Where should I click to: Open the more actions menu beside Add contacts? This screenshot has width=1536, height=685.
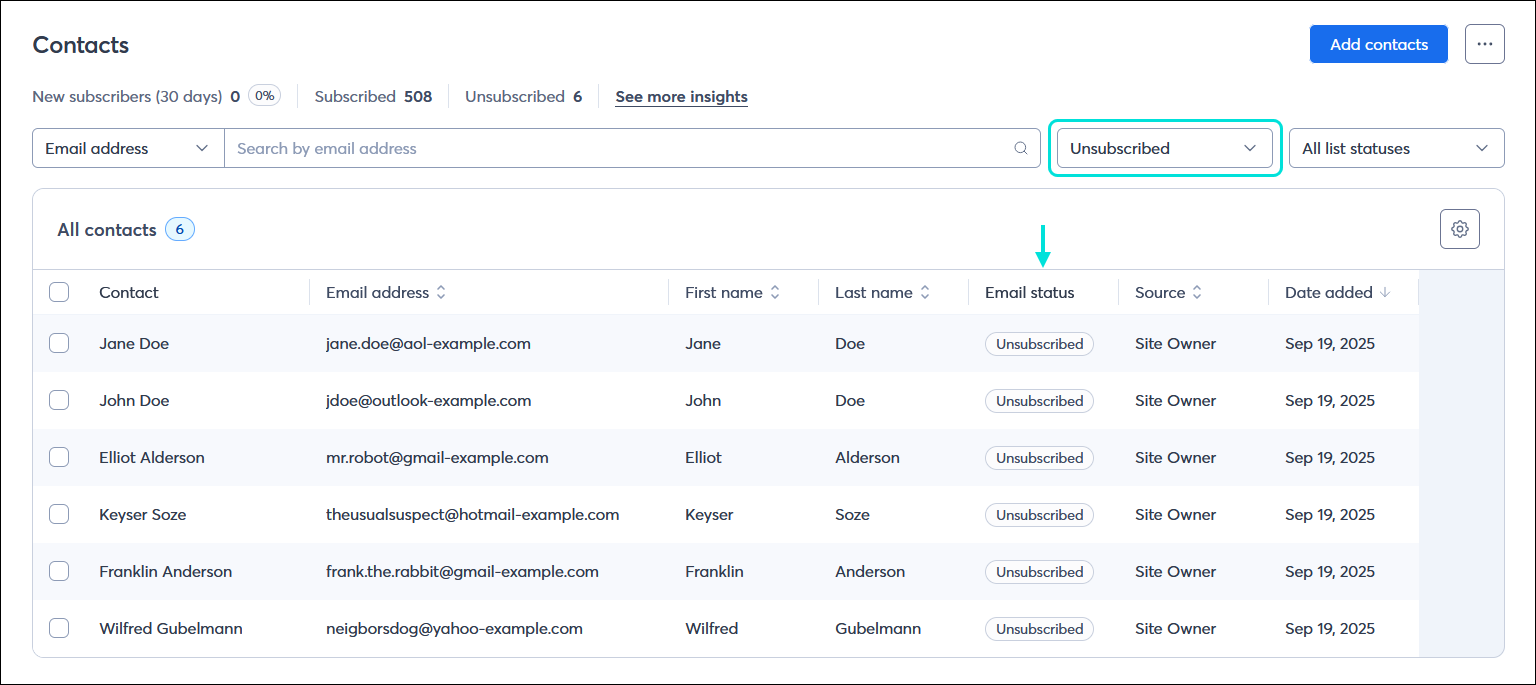pos(1485,44)
